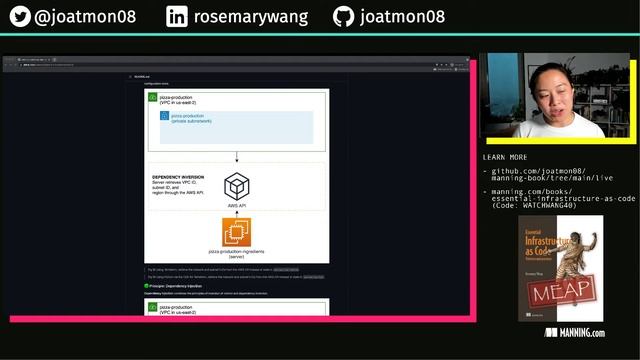640x360 pixels.
Task: Click the README.md list icon in file header
Action: (x=131, y=76)
